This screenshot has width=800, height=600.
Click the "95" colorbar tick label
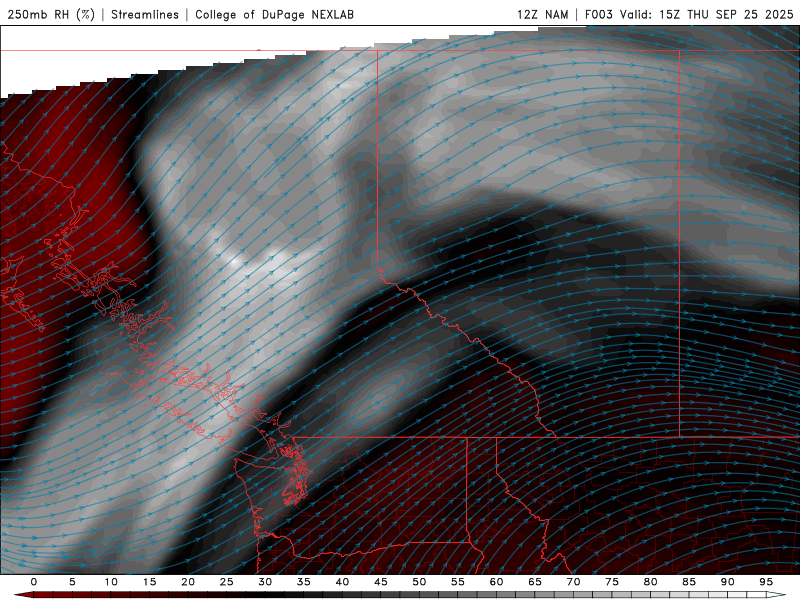[766, 582]
